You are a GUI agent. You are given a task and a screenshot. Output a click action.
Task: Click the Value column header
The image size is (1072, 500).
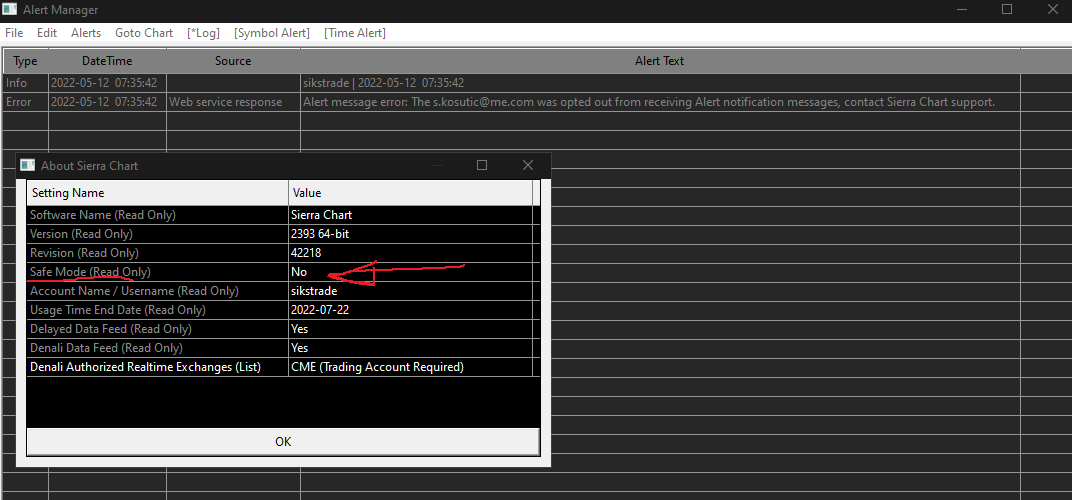point(410,193)
